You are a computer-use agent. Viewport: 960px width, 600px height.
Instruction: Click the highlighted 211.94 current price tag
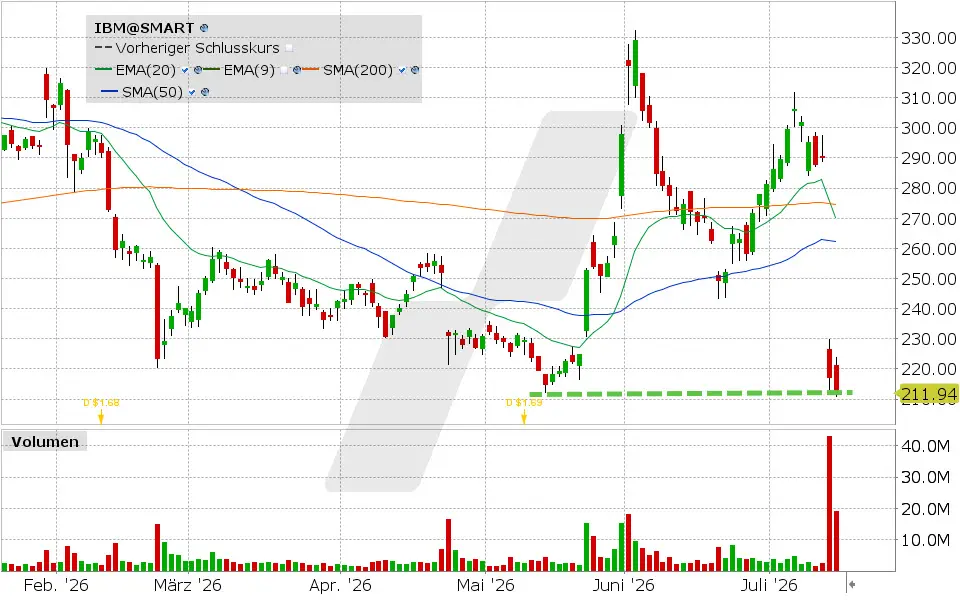point(928,394)
